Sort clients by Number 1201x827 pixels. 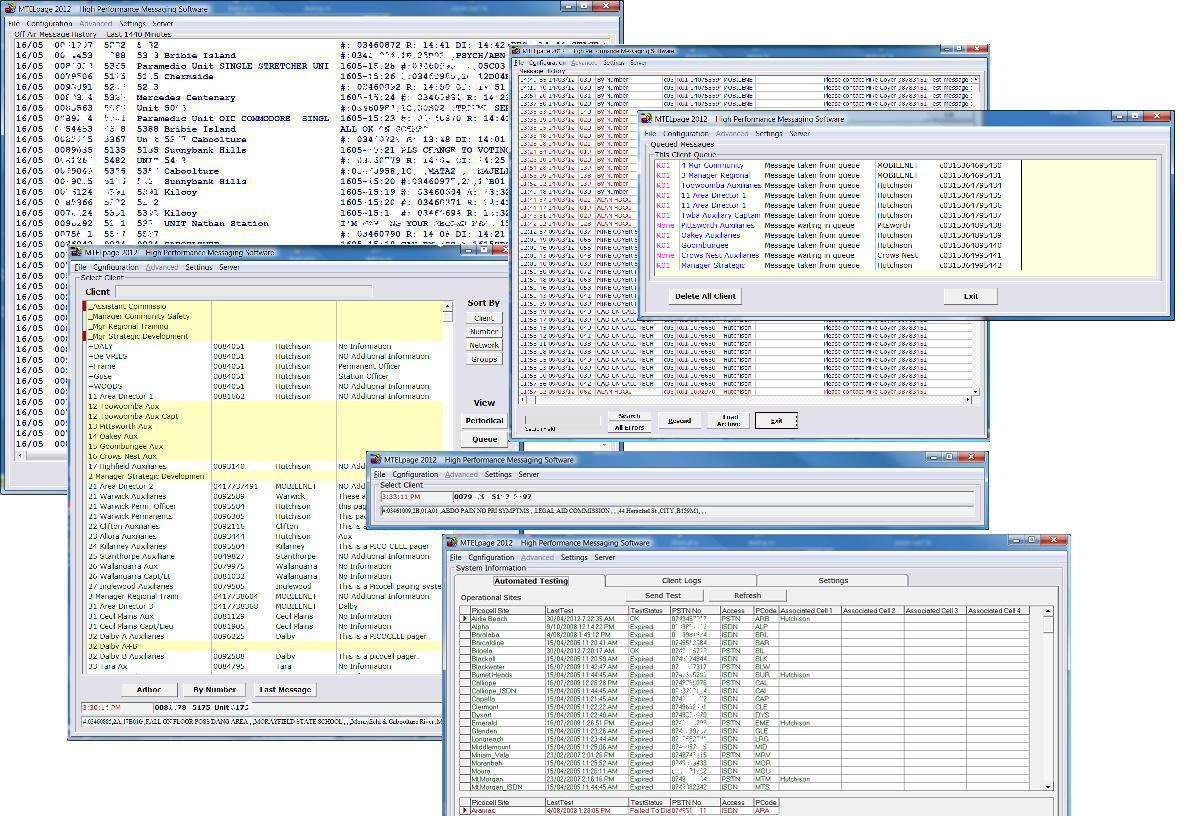[x=484, y=331]
